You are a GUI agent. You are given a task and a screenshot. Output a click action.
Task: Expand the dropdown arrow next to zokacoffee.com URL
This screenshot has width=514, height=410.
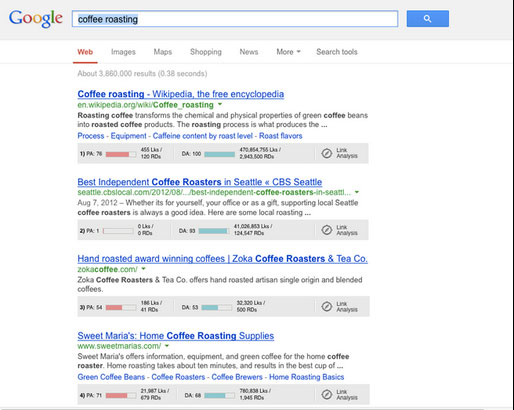point(144,269)
